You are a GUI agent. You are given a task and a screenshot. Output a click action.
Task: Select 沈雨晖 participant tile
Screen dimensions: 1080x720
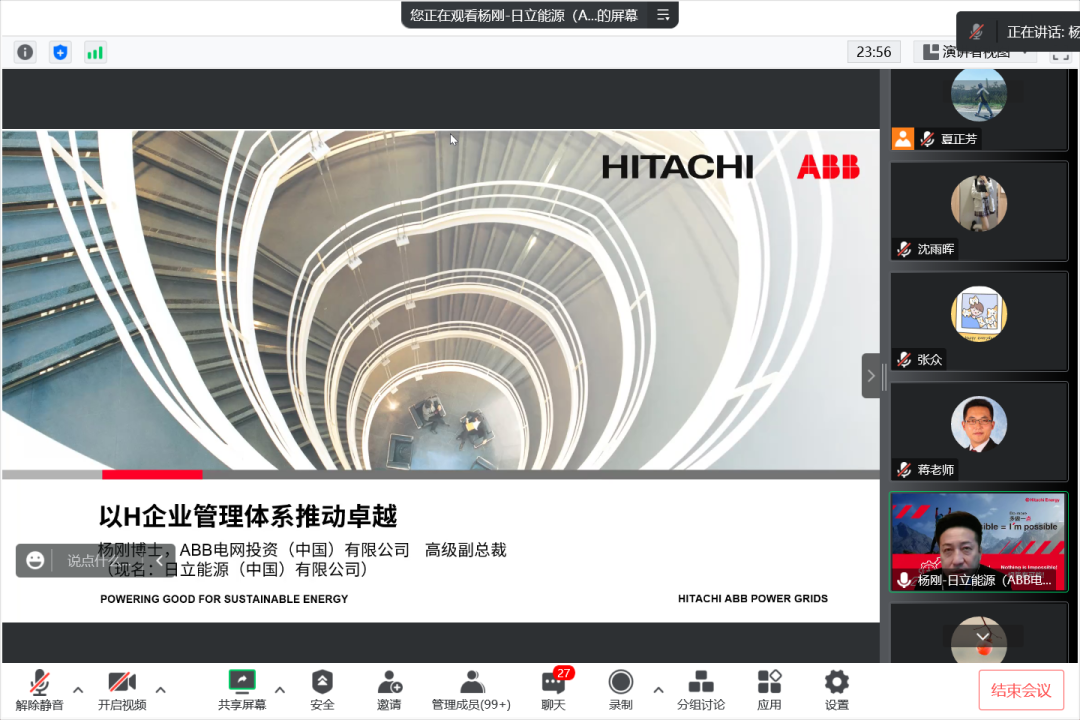(979, 212)
